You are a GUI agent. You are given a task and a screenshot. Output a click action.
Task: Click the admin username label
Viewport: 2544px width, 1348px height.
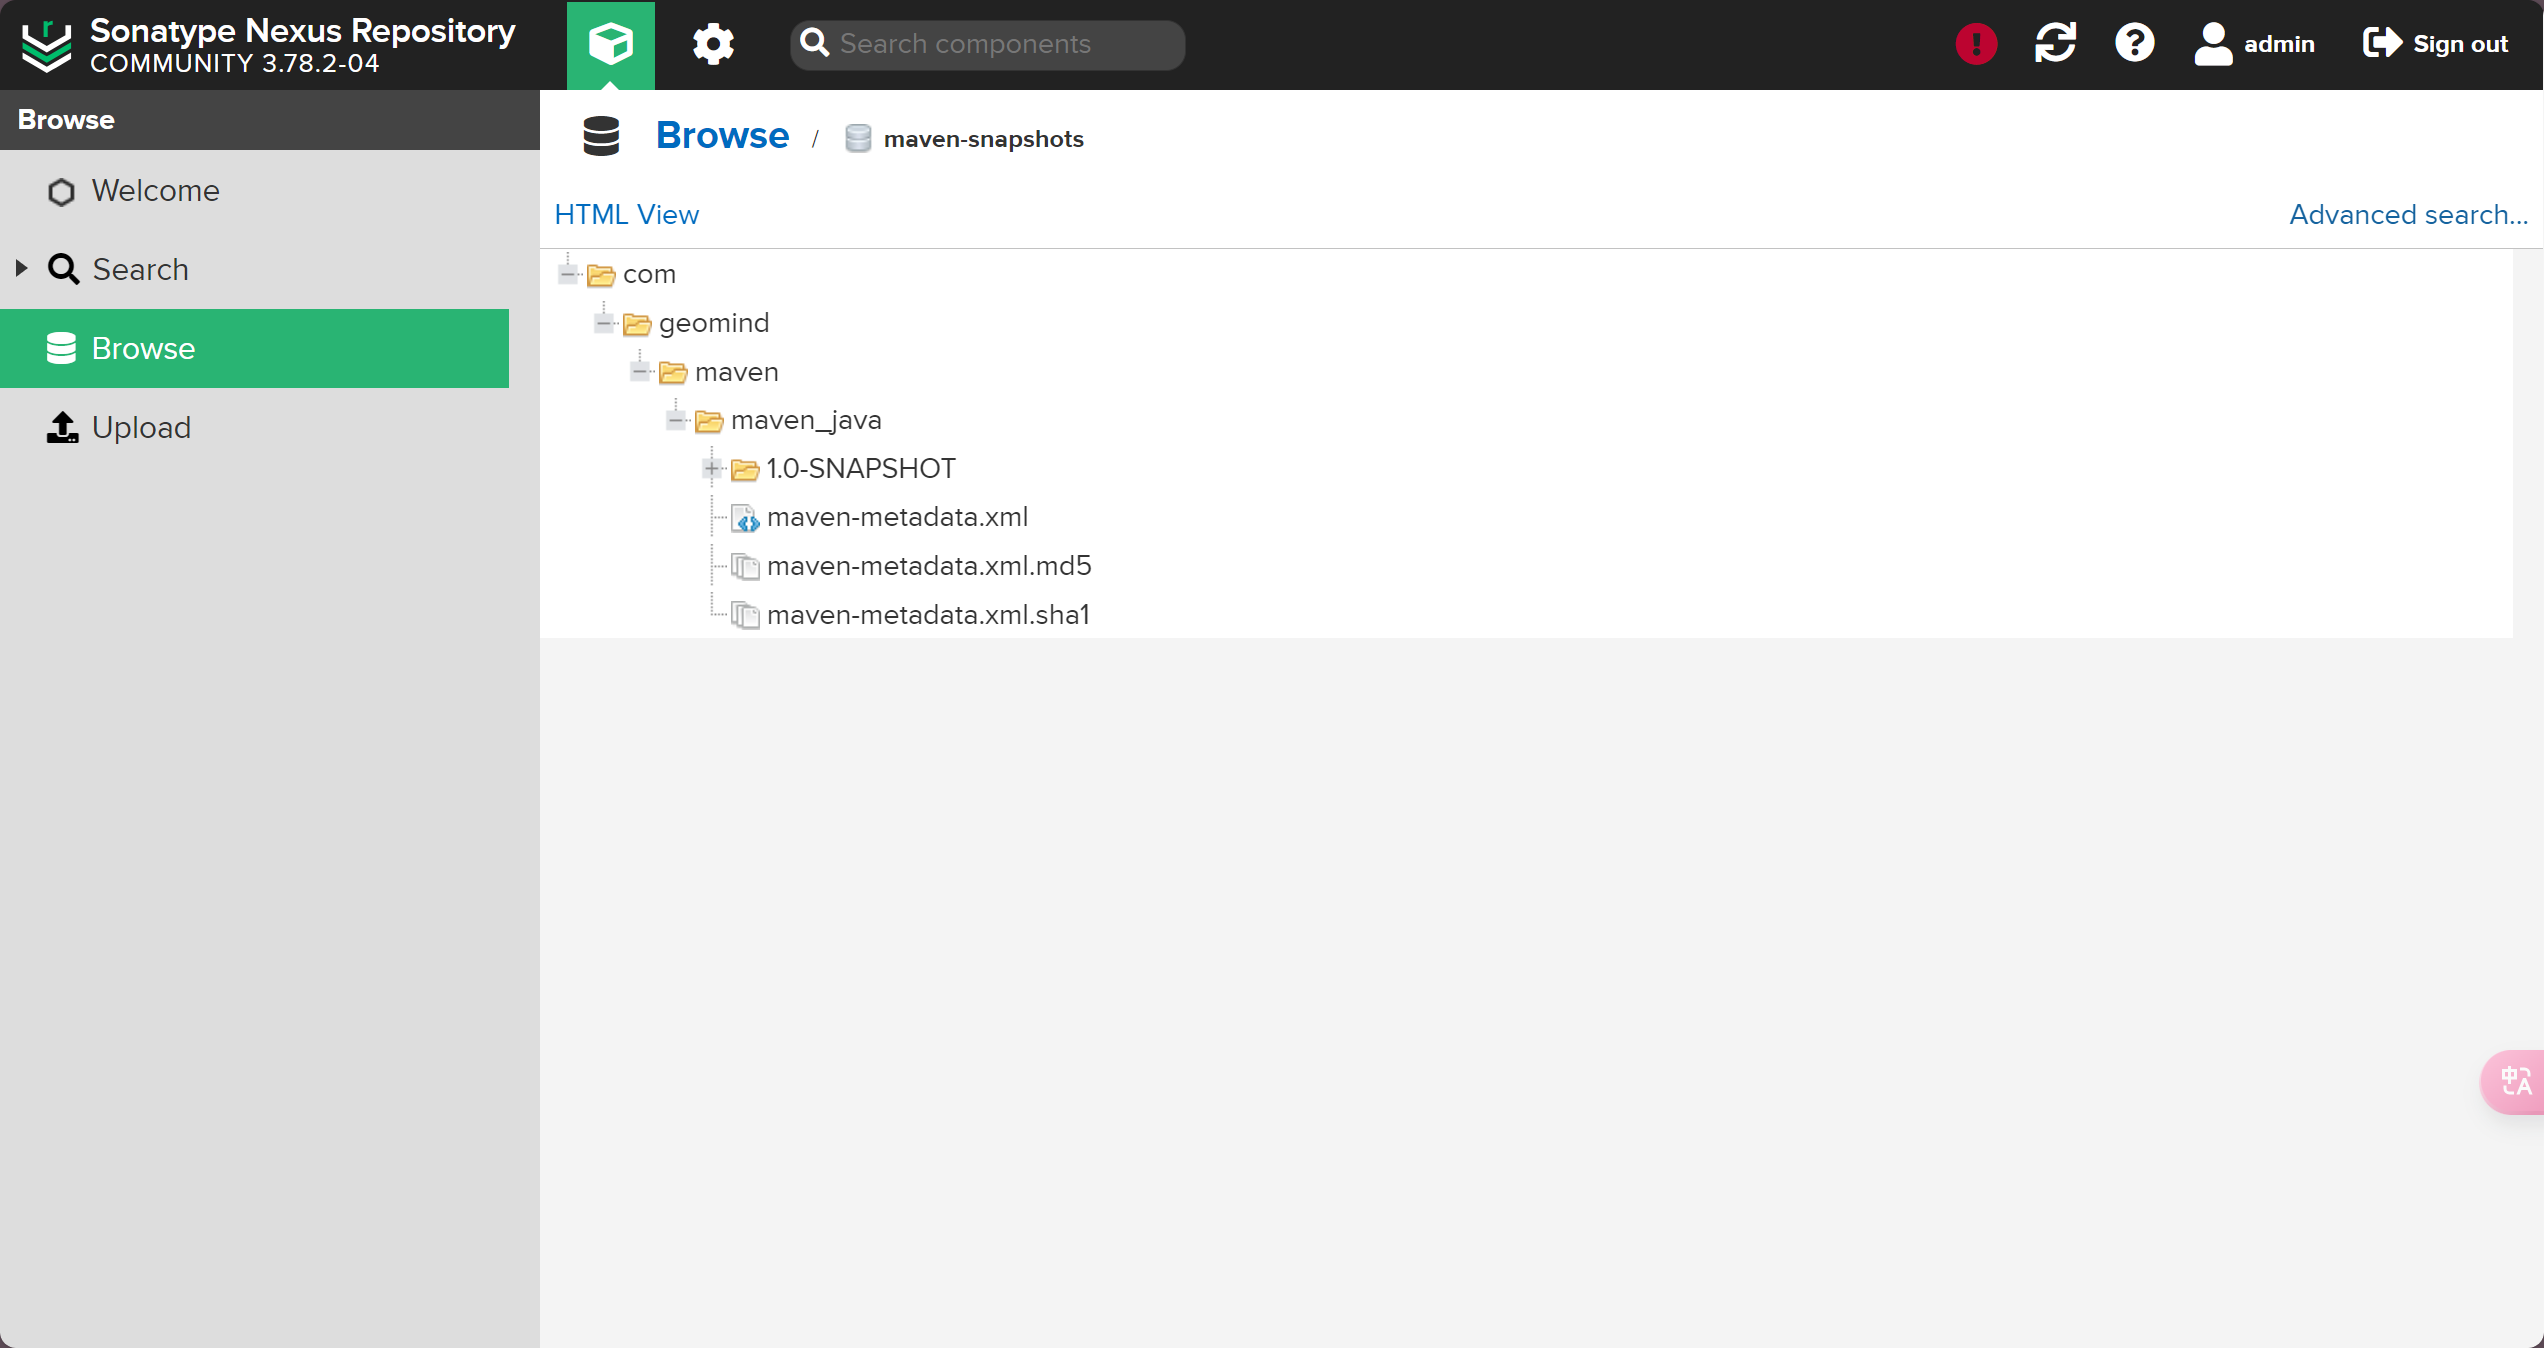pos(2279,44)
